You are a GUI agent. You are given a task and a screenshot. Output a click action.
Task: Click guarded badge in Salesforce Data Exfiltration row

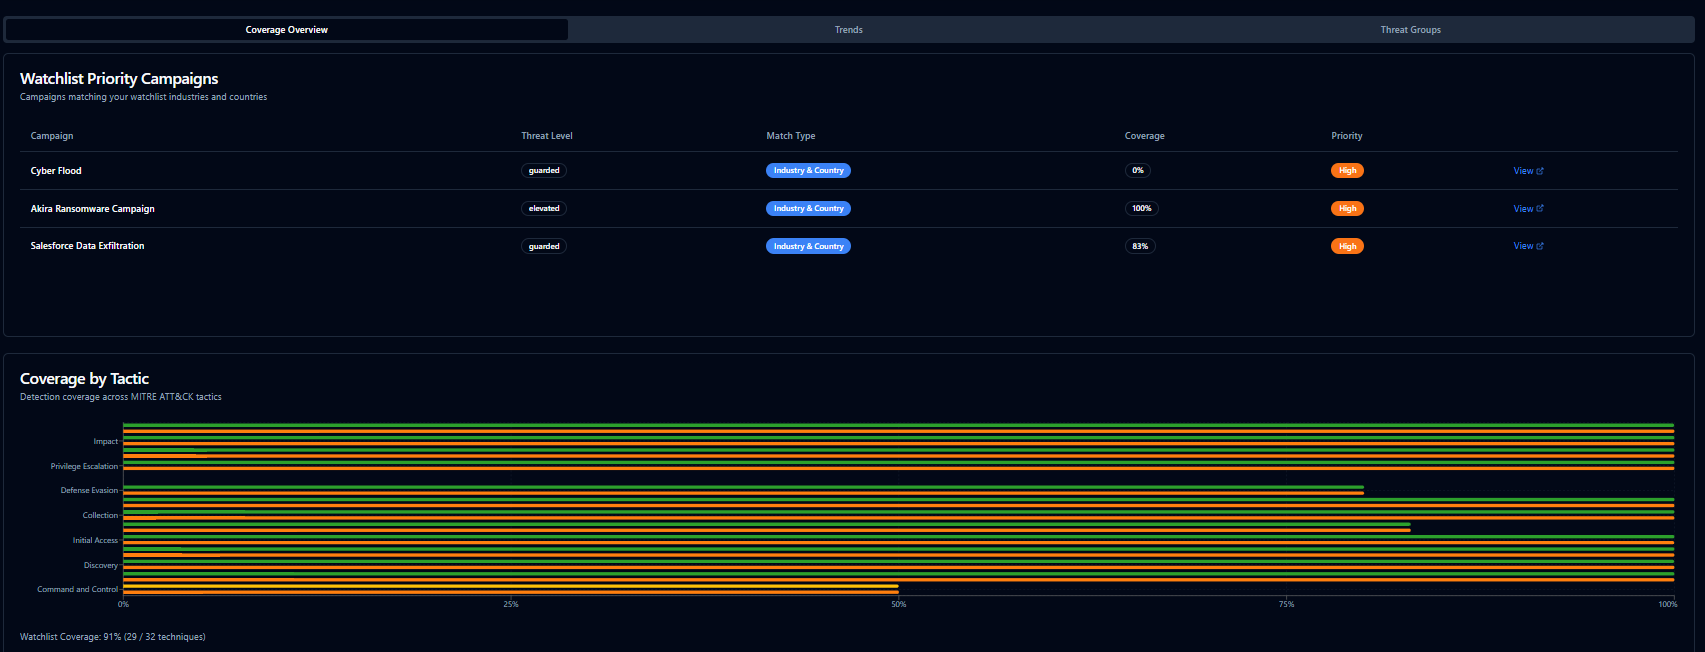(x=544, y=246)
